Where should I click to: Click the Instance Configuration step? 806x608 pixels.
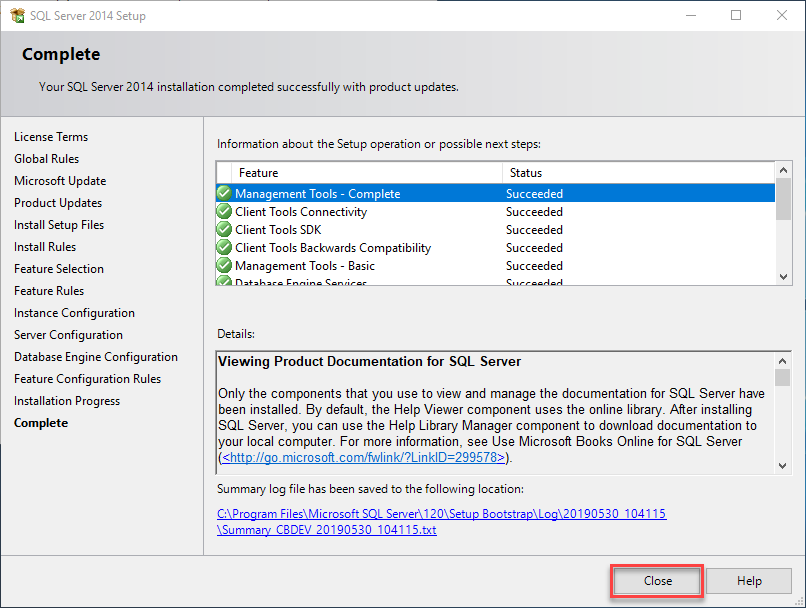pos(75,313)
